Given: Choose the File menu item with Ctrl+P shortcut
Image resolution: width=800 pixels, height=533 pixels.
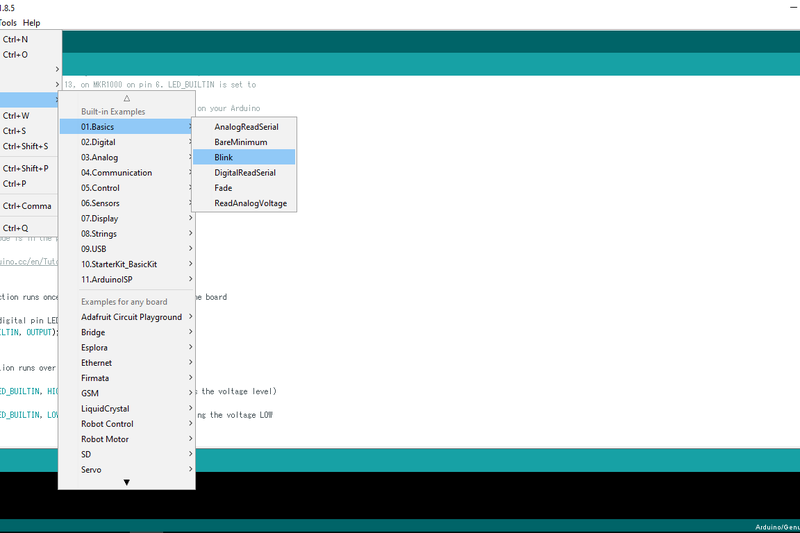Looking at the screenshot, I should coord(31,184).
